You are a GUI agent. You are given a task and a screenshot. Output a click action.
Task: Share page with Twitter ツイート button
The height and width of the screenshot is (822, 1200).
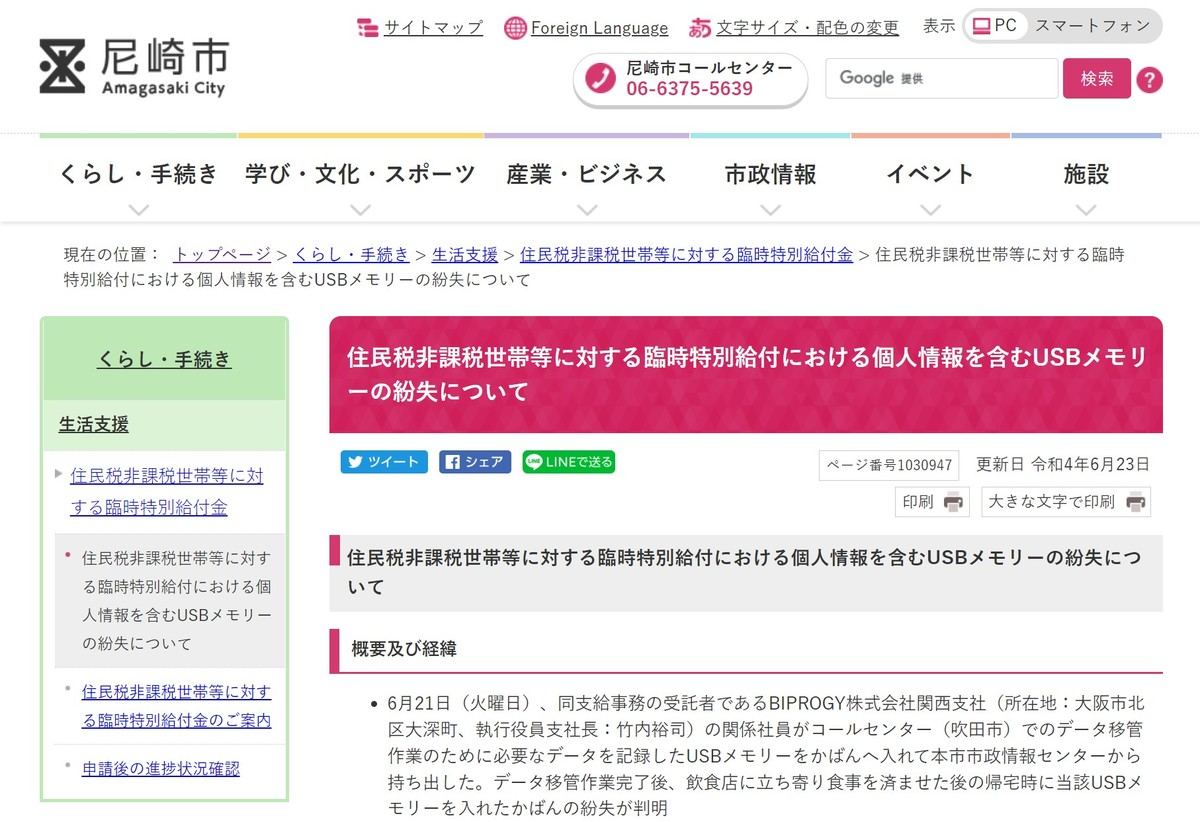(x=384, y=461)
